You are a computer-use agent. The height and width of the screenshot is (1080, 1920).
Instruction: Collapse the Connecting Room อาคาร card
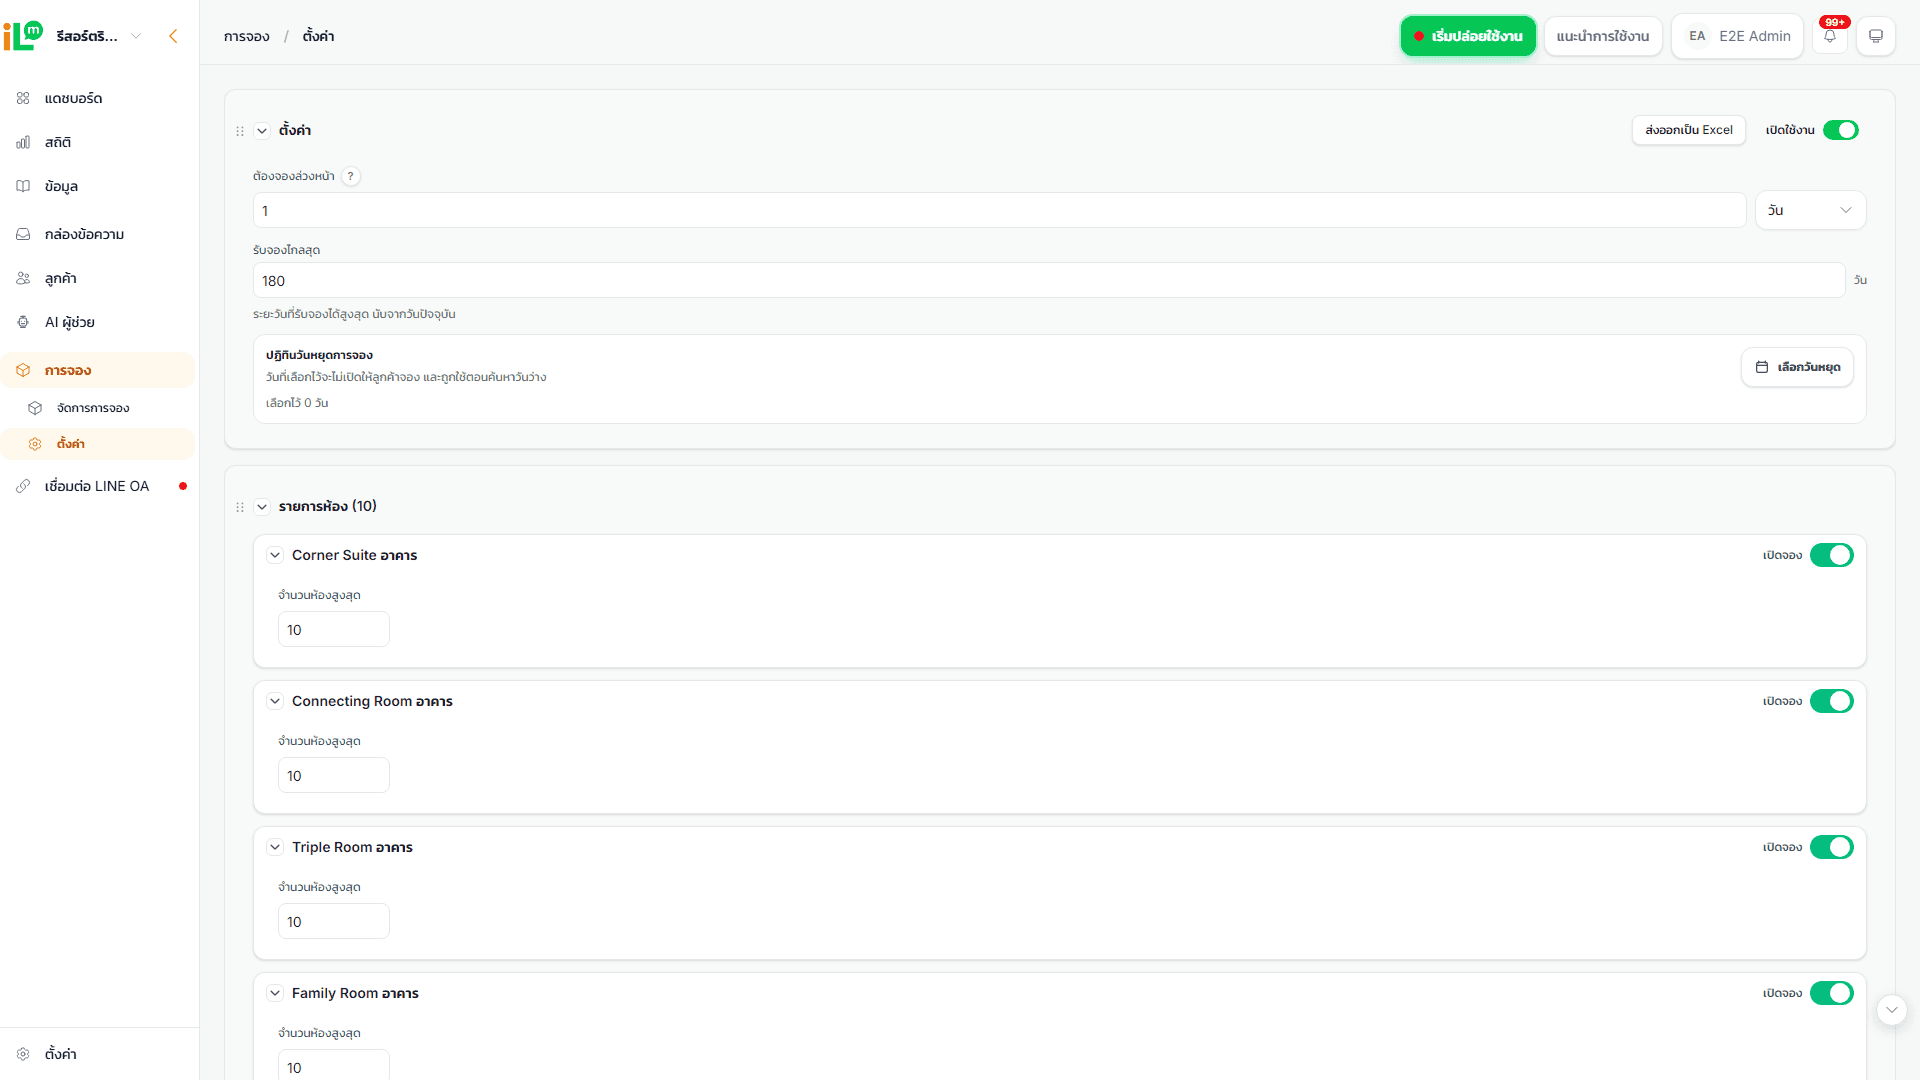click(x=275, y=701)
